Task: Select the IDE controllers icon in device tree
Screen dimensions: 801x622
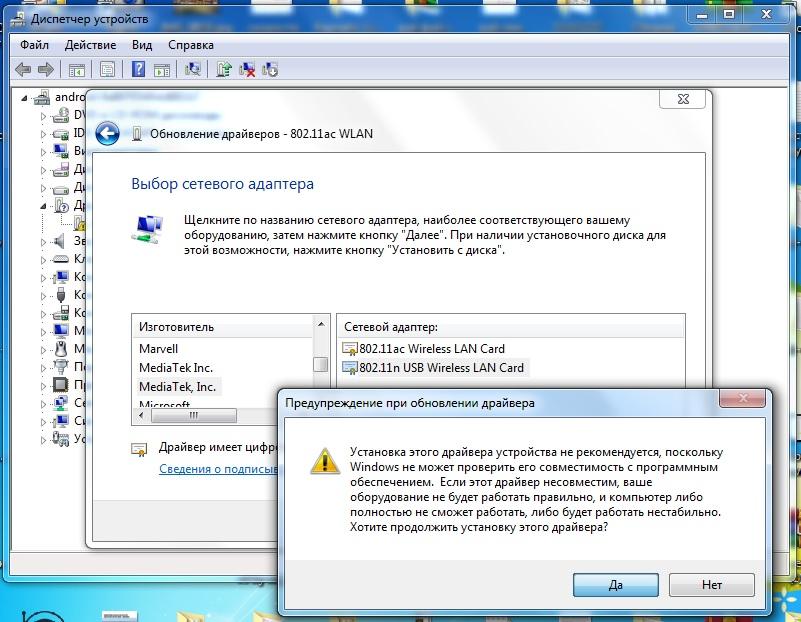Action: (x=61, y=134)
